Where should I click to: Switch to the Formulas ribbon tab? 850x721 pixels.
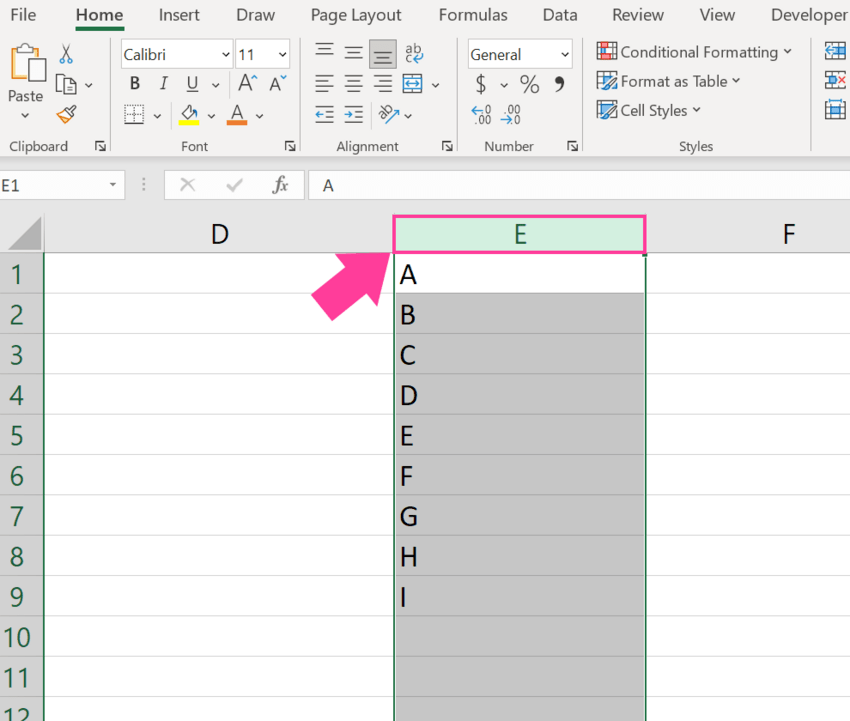[x=473, y=15]
